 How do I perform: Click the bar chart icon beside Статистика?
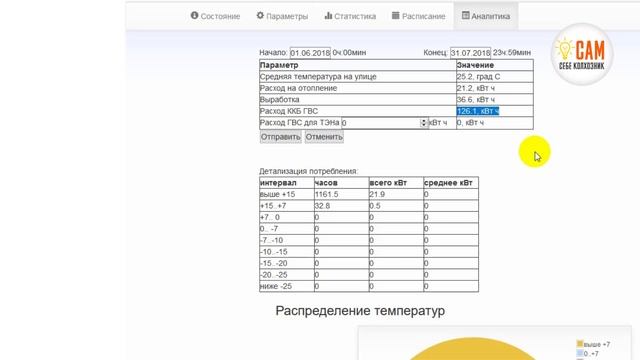328,16
